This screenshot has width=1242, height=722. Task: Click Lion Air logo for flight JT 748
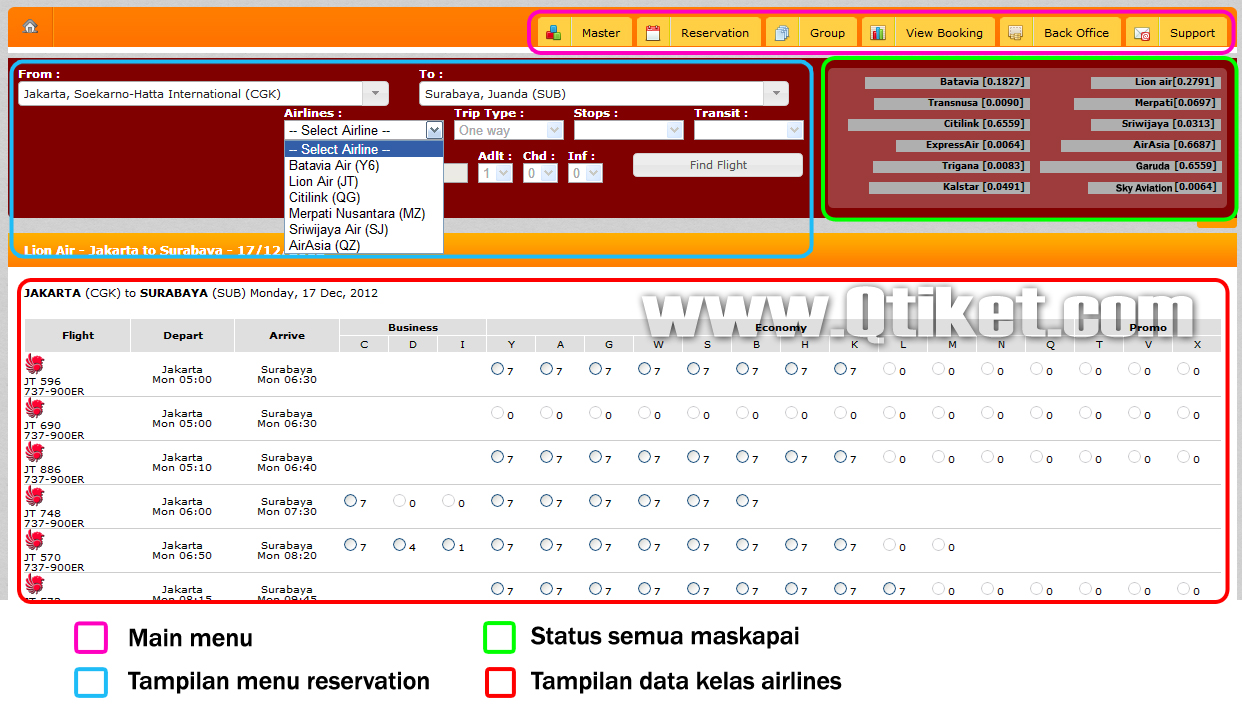[x=35, y=495]
